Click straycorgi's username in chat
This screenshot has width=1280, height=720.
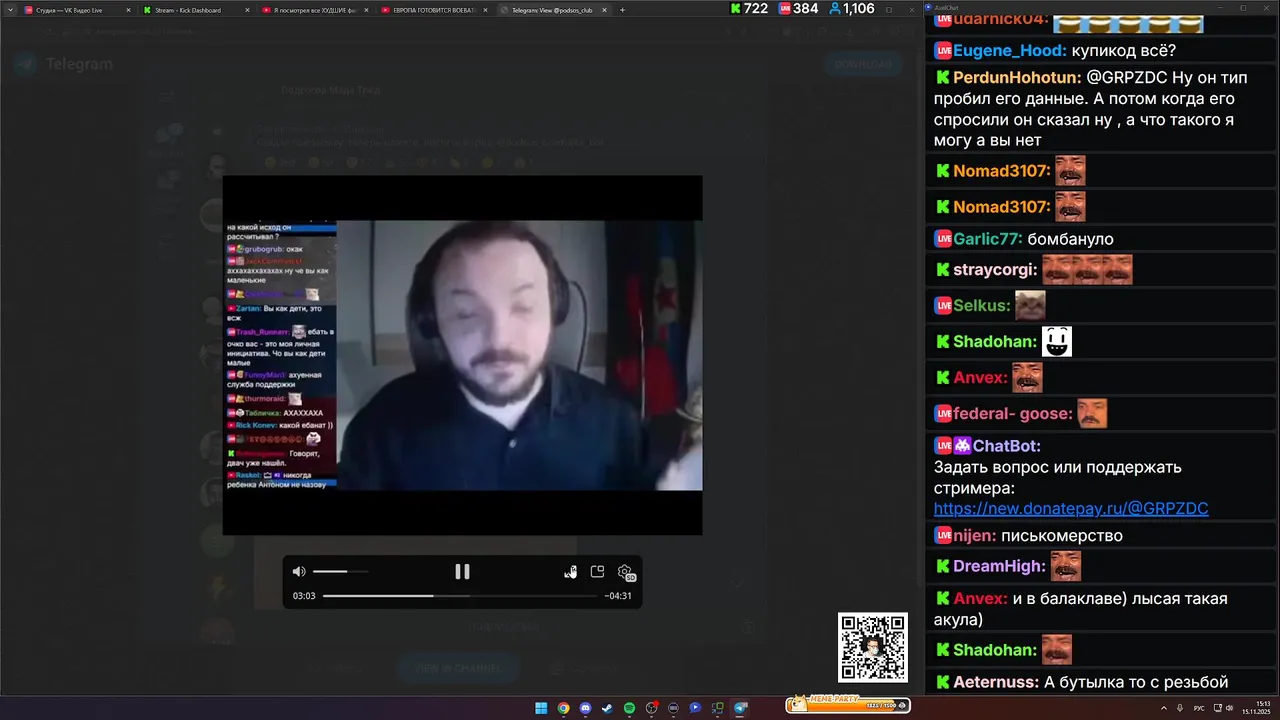tap(994, 270)
